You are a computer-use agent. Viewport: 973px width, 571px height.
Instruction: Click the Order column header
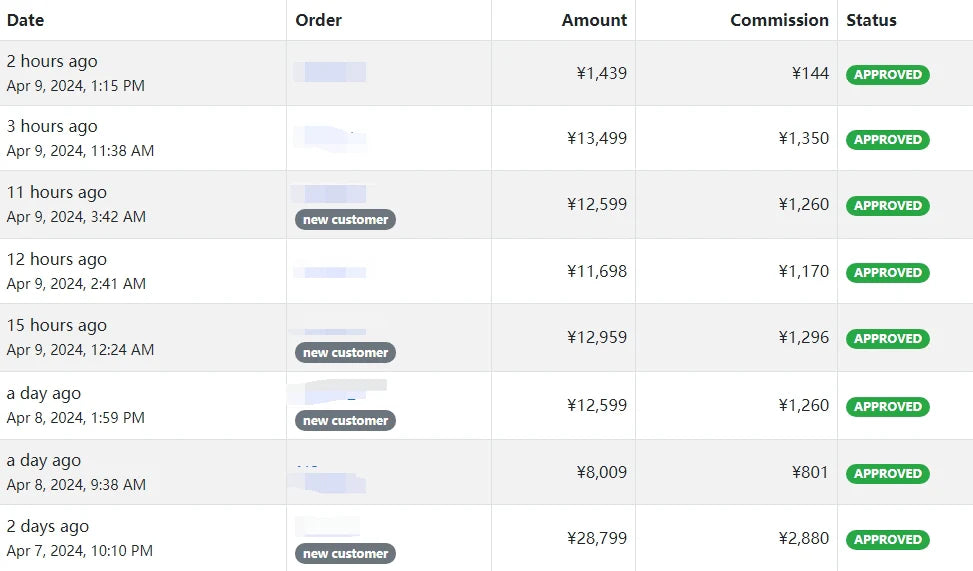[x=319, y=20]
